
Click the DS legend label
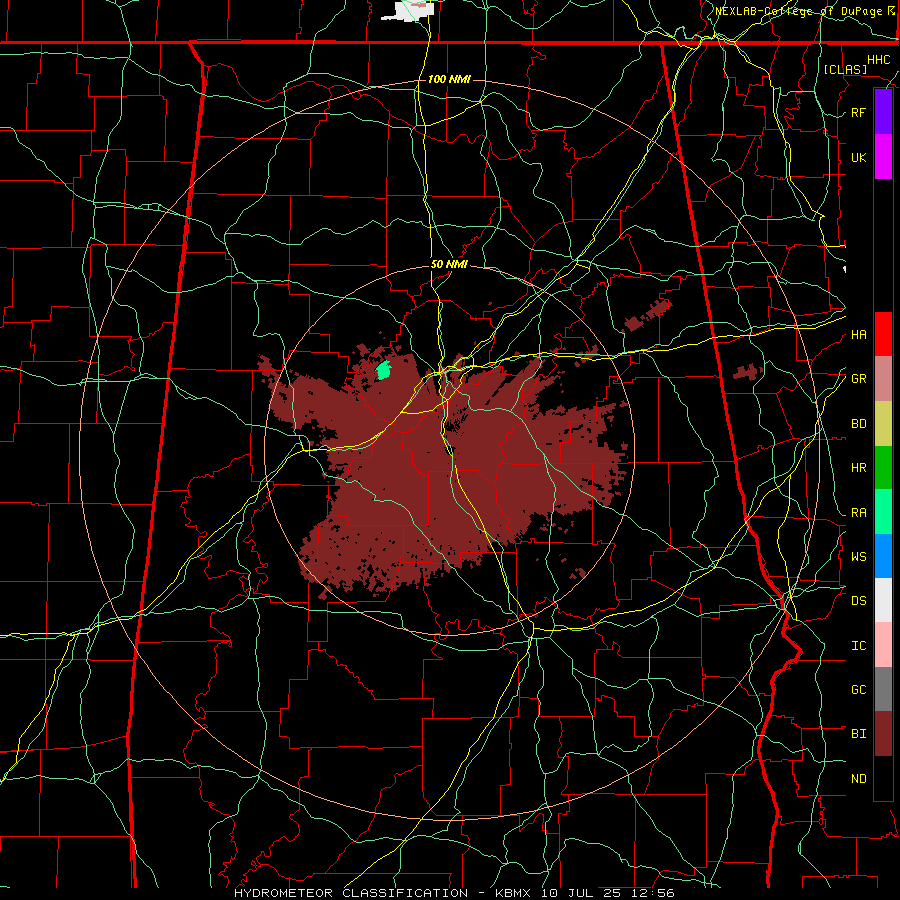(858, 601)
